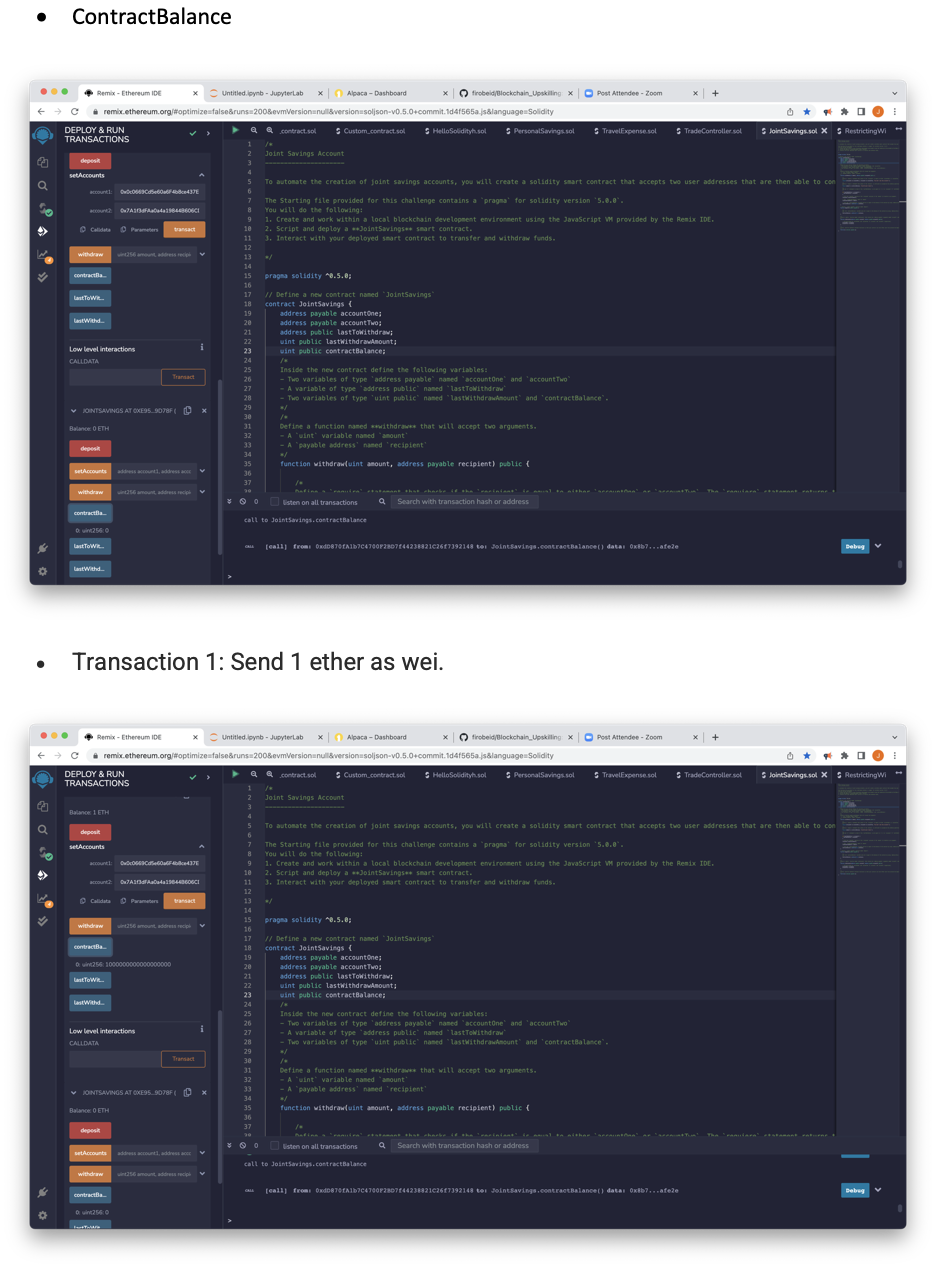
Task: Expand Debug row chevron in ContractBalance screenshot terminal
Action: point(878,547)
